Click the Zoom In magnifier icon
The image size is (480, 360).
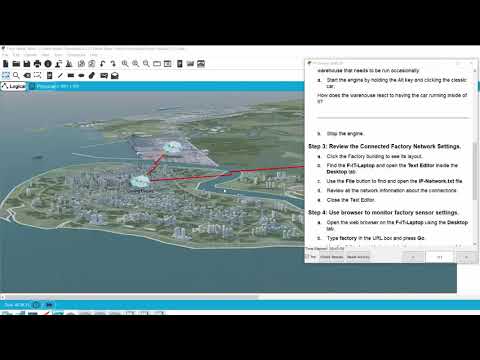[x=125, y=64]
